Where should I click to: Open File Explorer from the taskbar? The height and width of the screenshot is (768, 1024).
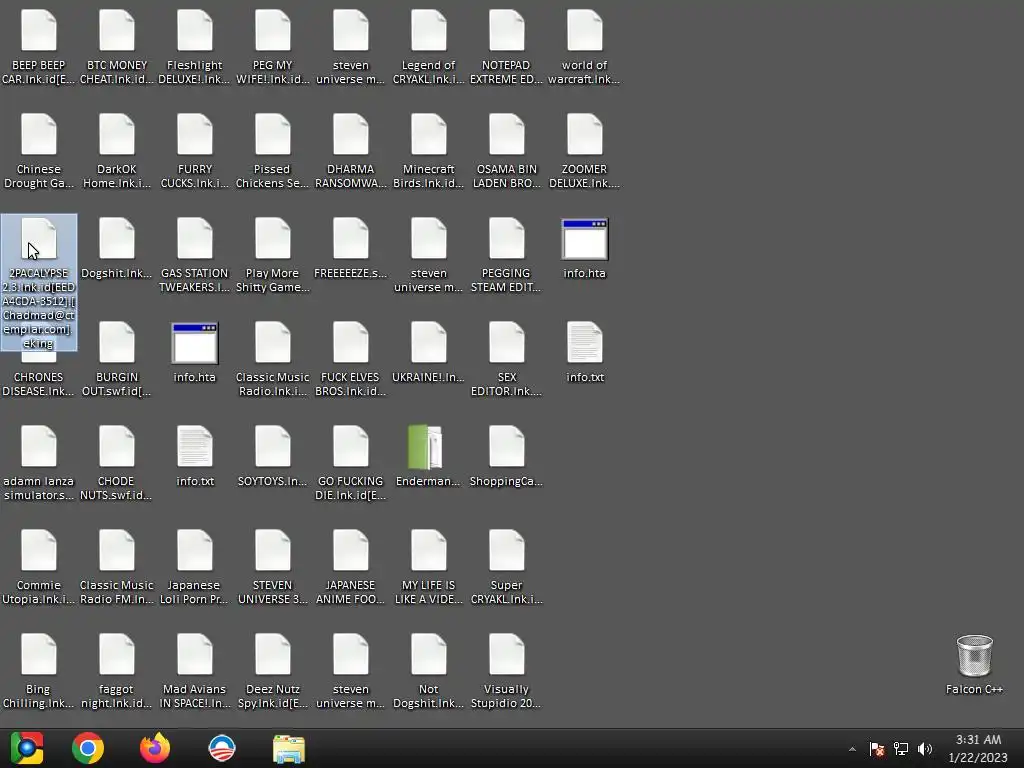click(x=289, y=749)
